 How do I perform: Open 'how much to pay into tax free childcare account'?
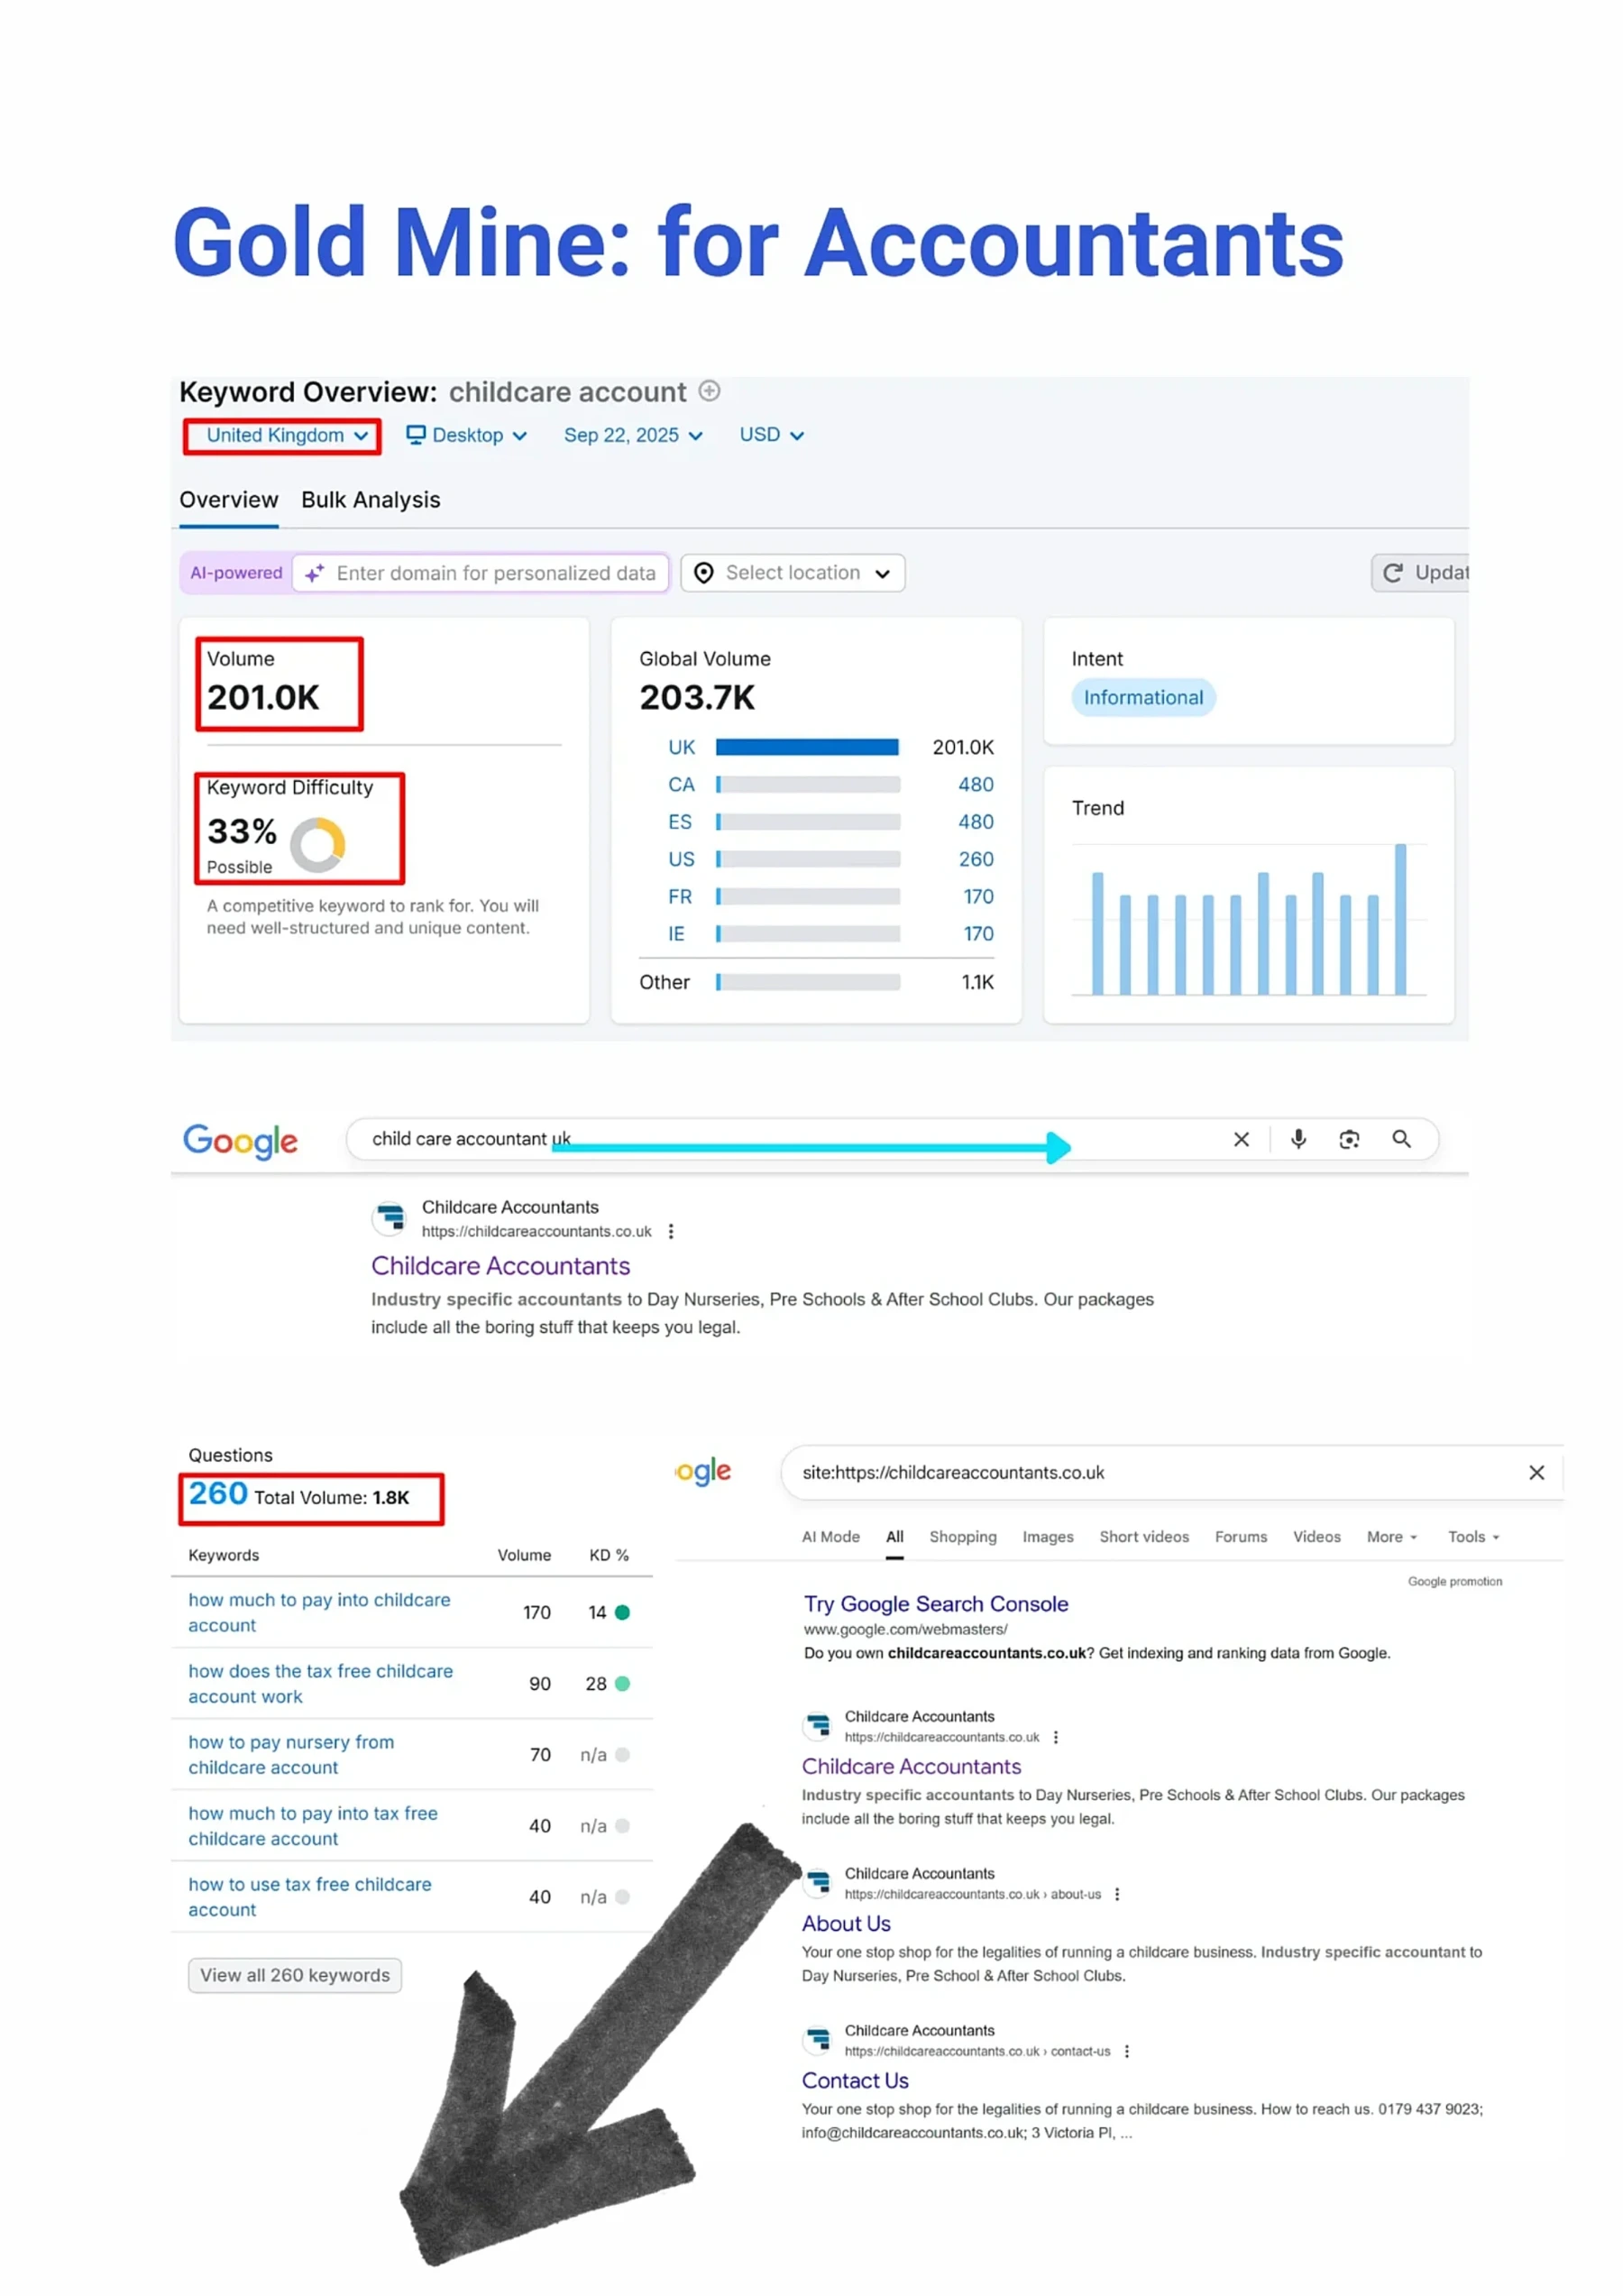[x=313, y=1826]
